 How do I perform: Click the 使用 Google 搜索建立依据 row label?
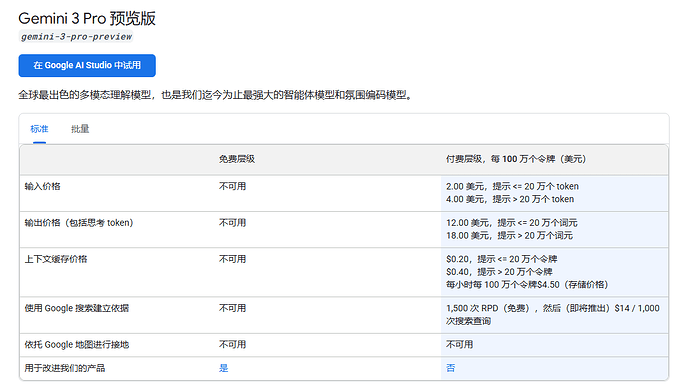[77, 308]
